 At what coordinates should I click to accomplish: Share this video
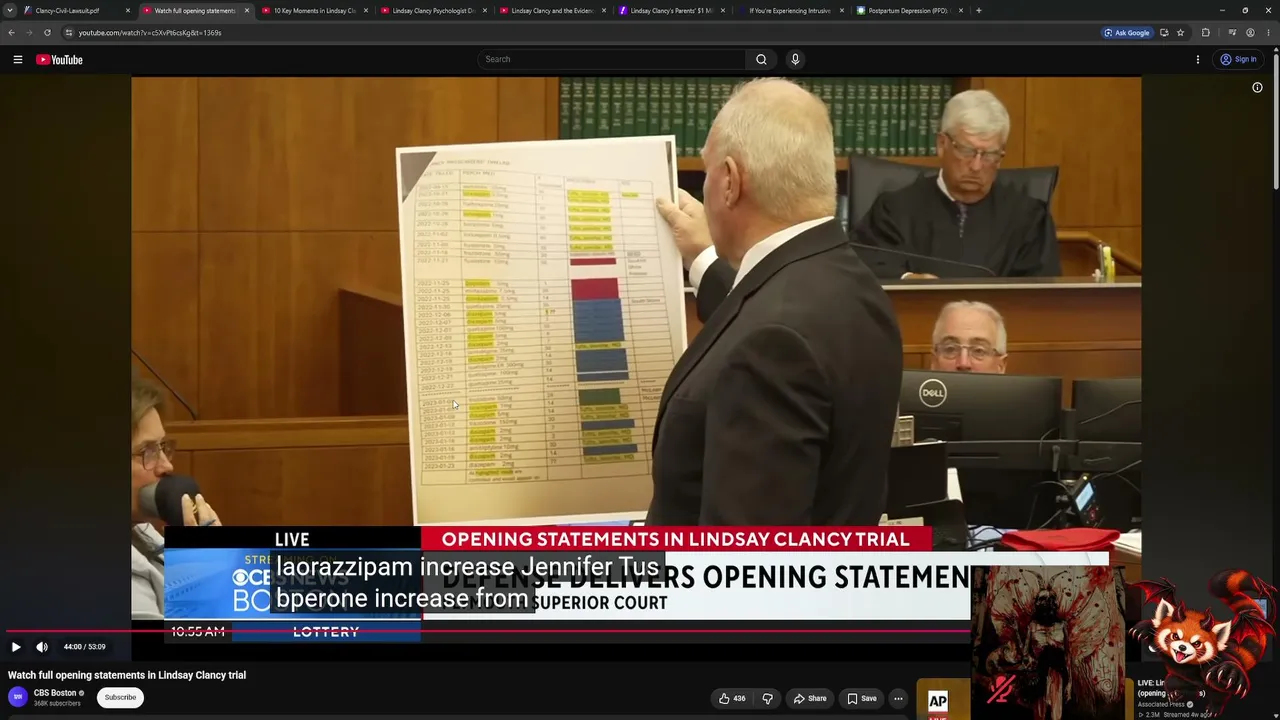pos(810,698)
